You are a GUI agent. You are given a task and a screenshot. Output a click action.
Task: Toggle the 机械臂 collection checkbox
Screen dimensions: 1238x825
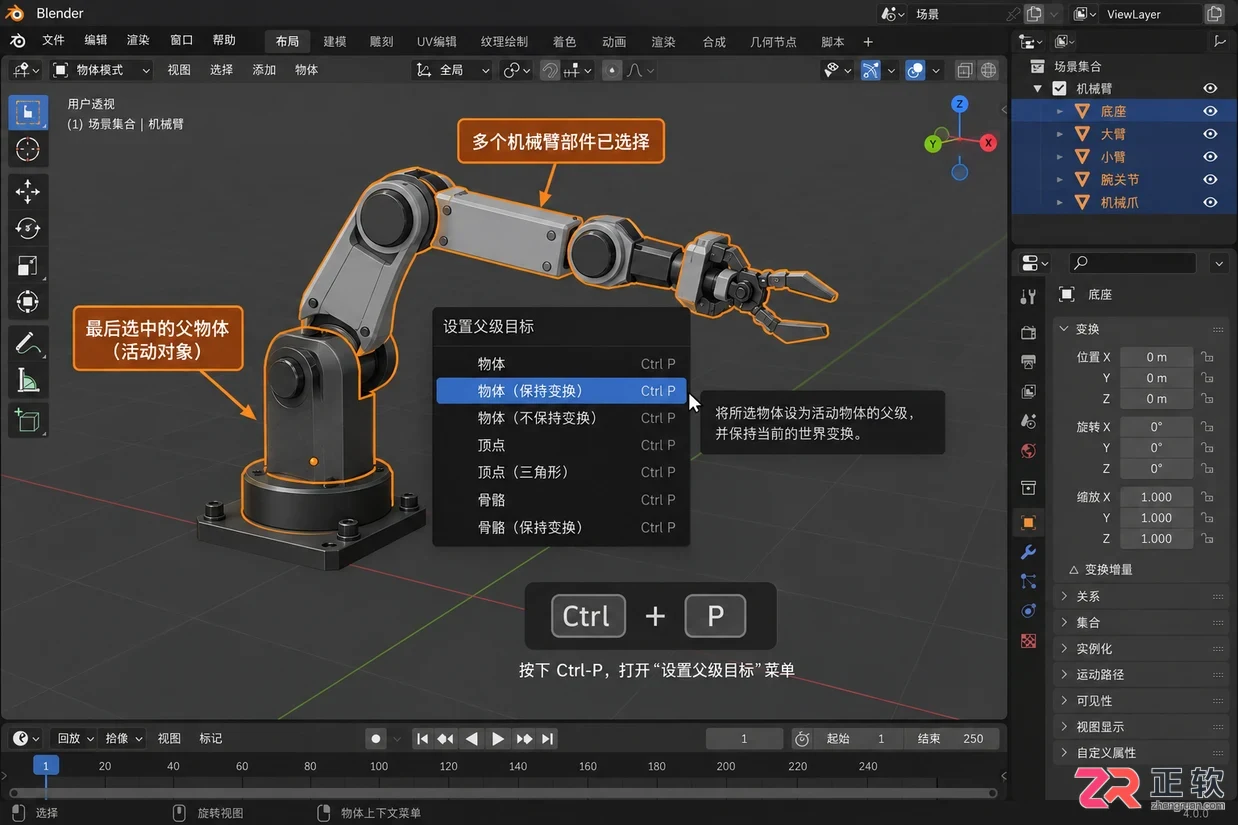[x=1059, y=89]
